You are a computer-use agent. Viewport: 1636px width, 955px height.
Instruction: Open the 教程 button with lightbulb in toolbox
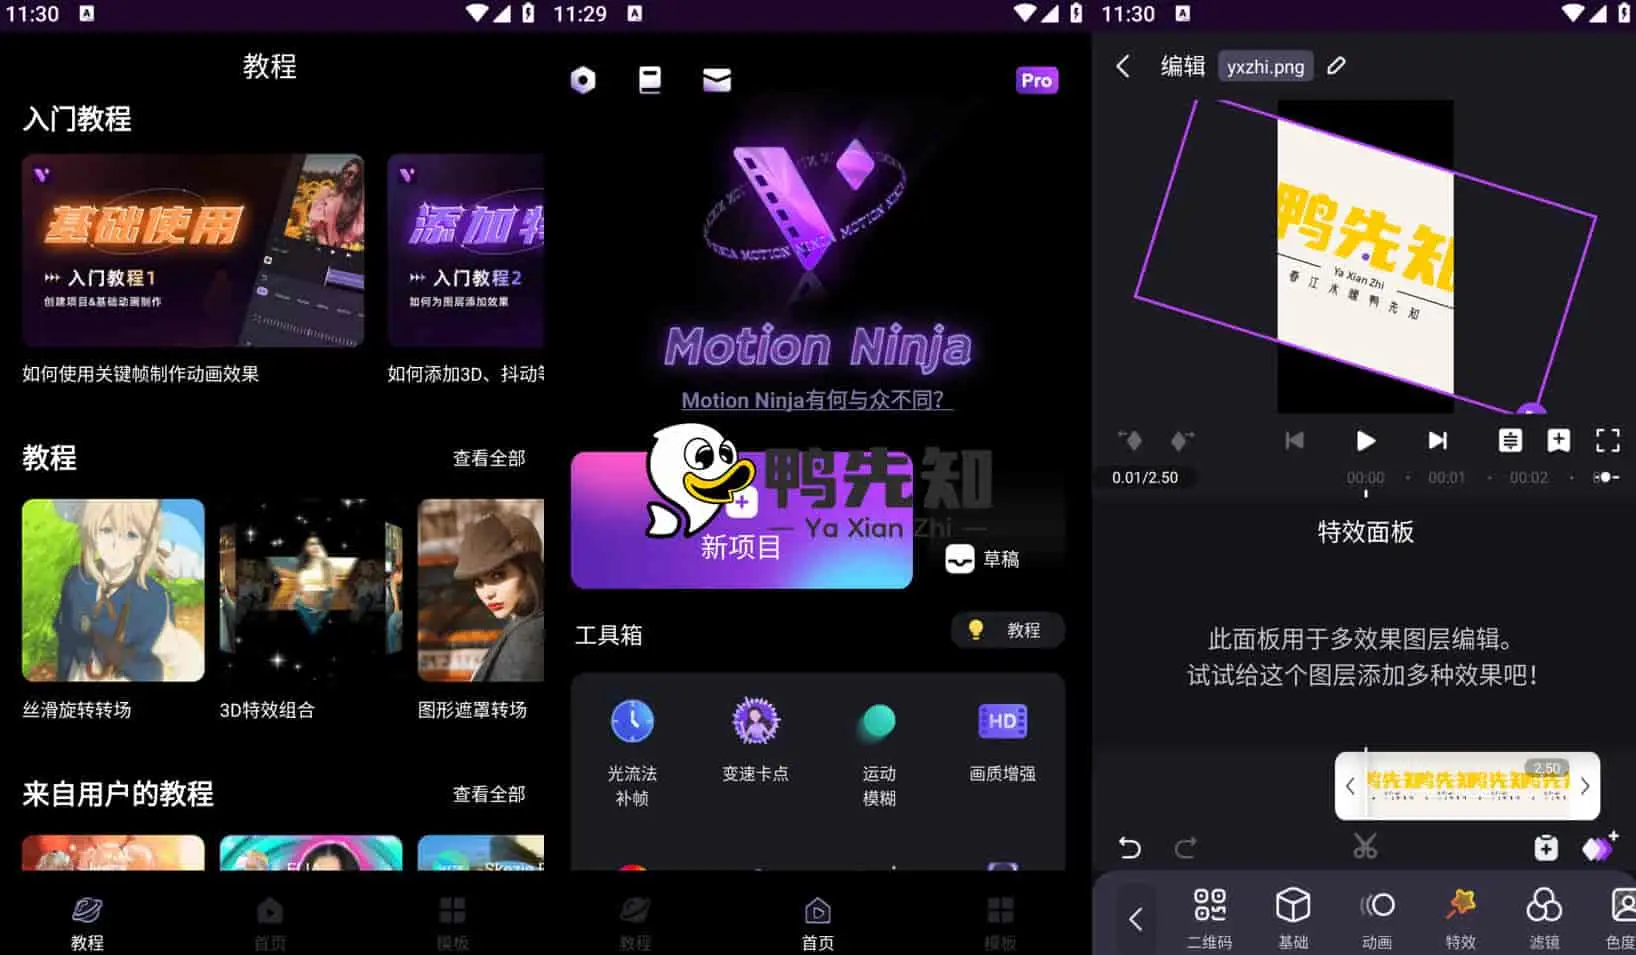pos(1007,630)
